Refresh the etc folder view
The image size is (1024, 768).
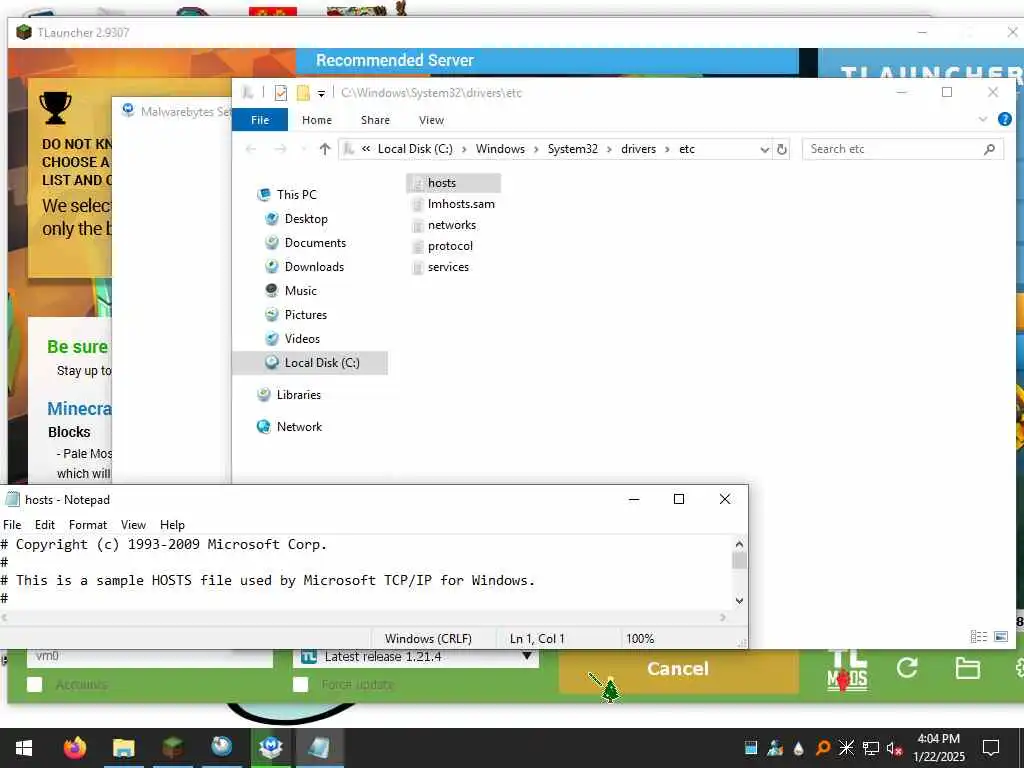782,150
